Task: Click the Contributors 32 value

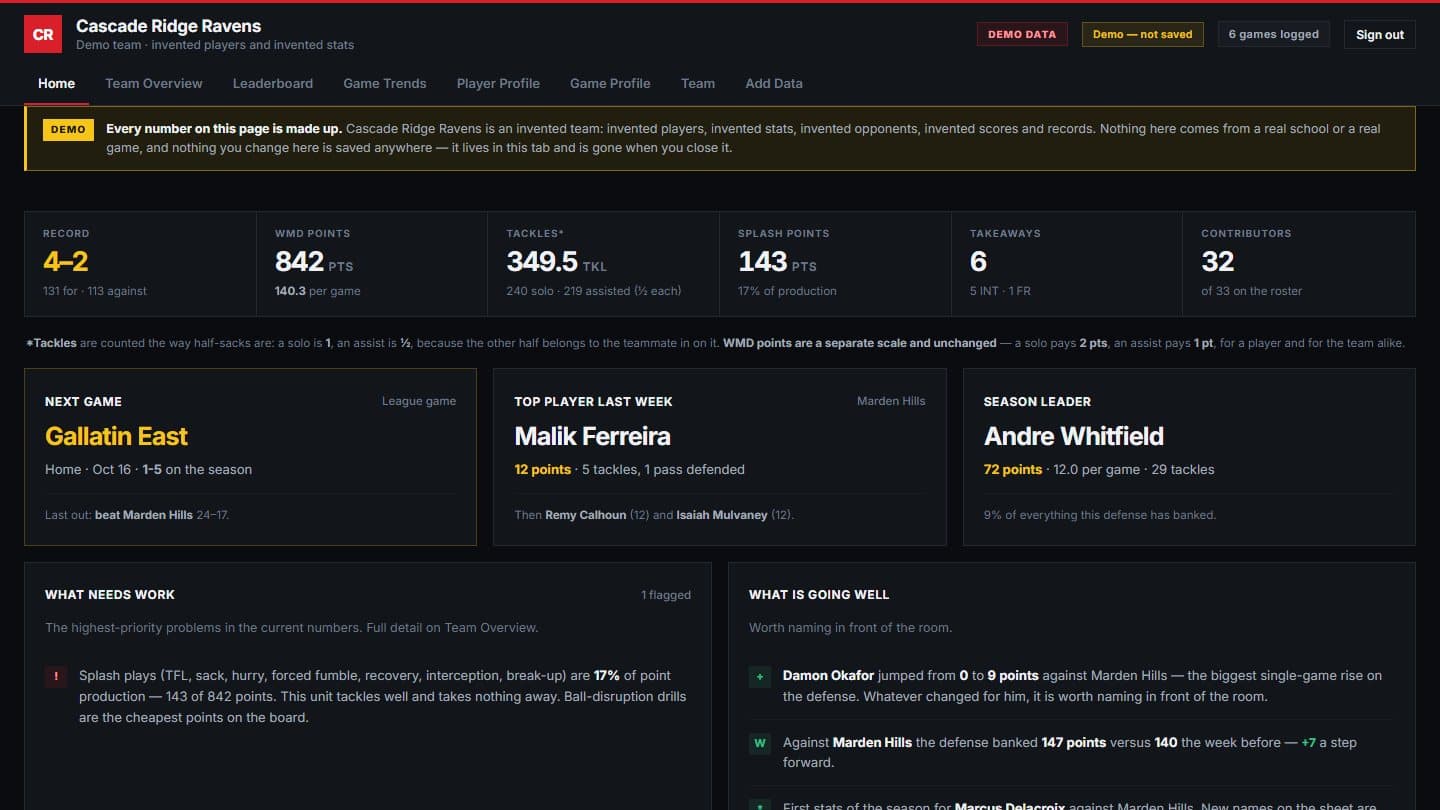Action: tap(1218, 262)
